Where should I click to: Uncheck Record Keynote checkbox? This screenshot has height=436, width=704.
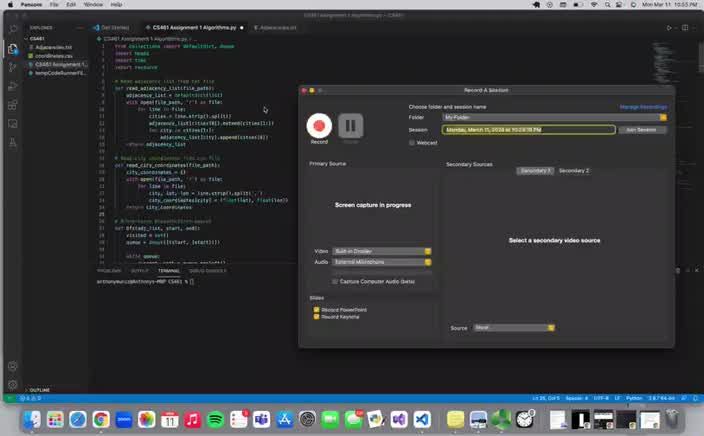316,317
